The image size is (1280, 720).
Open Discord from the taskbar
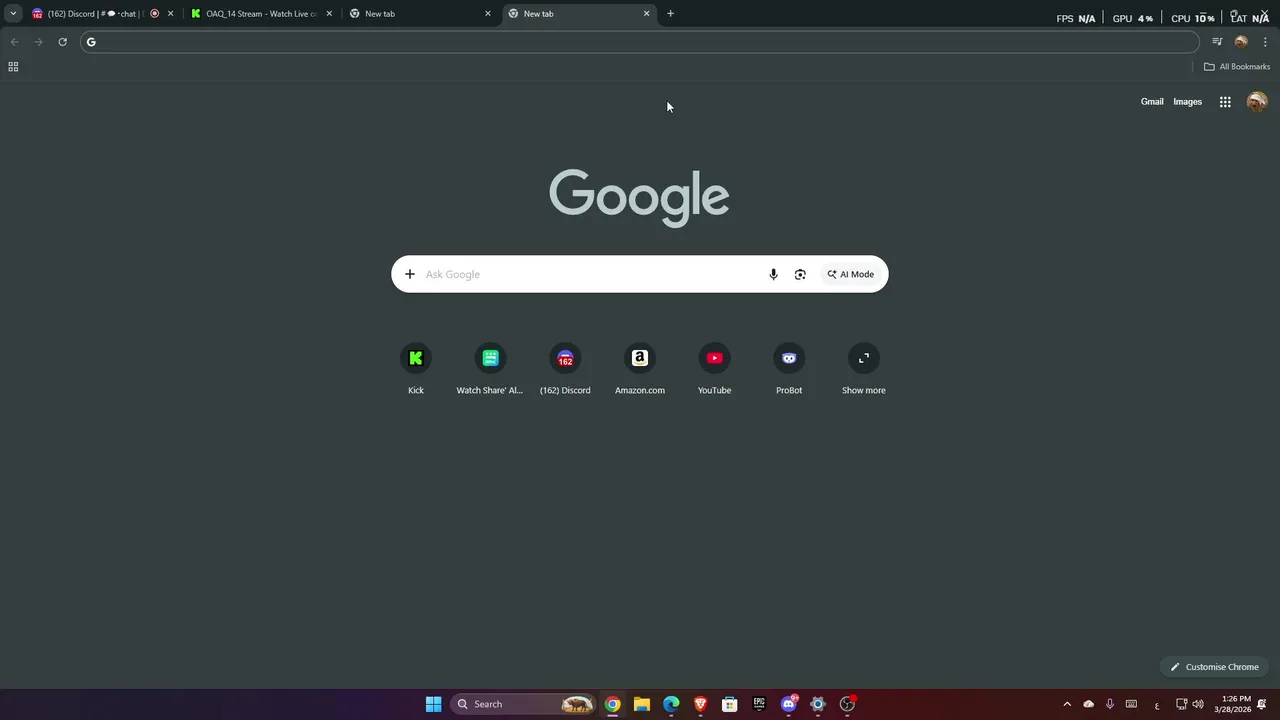(x=788, y=704)
